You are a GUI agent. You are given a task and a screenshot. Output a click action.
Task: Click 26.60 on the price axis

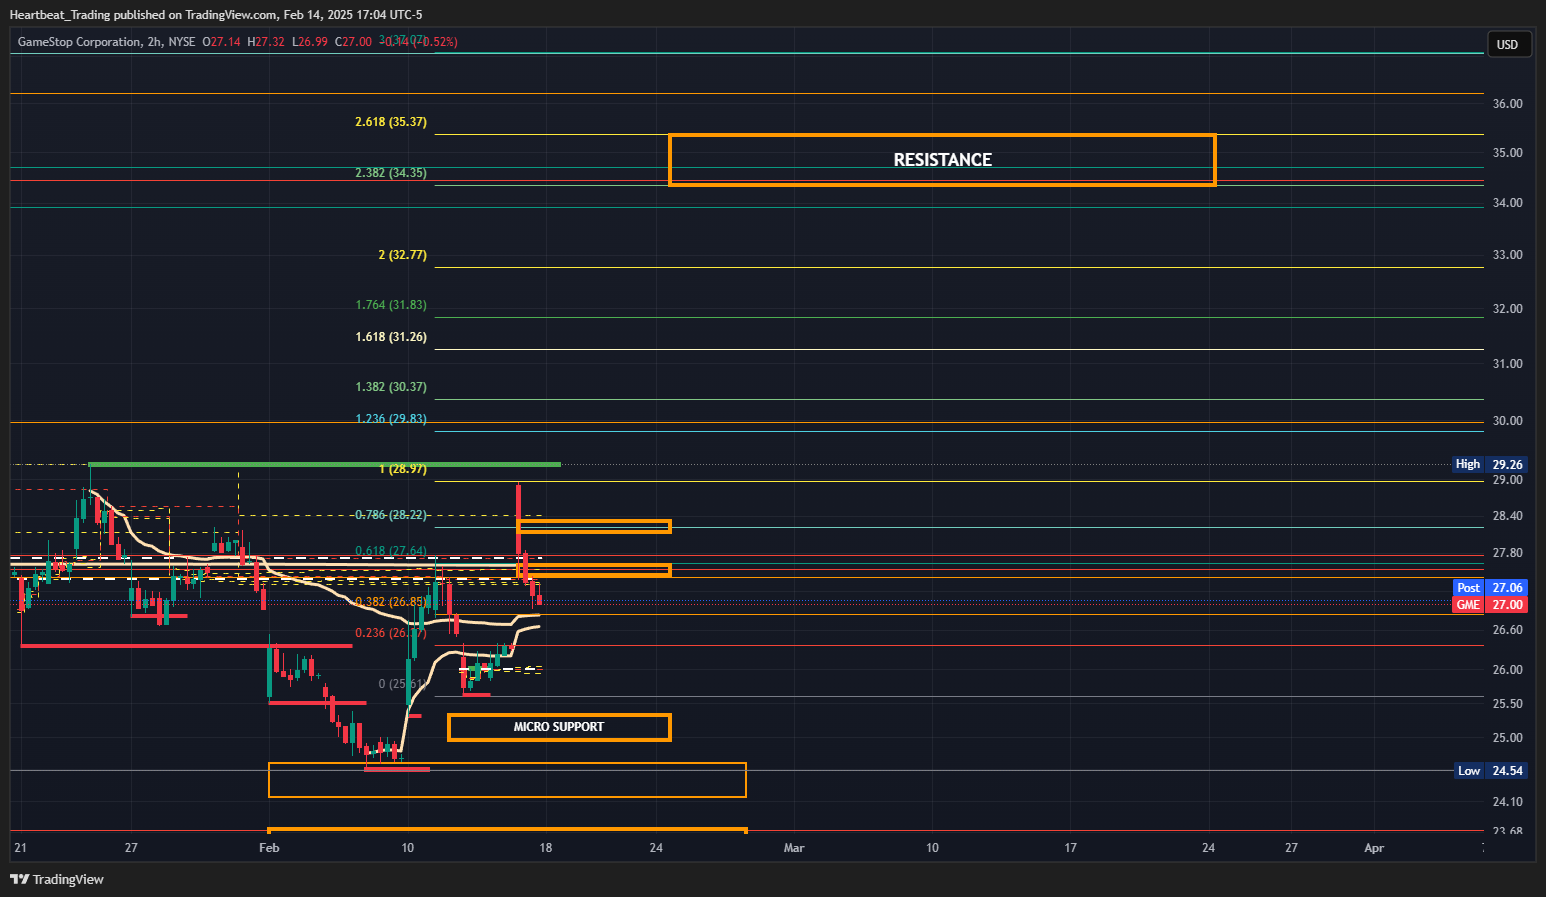(x=1507, y=630)
